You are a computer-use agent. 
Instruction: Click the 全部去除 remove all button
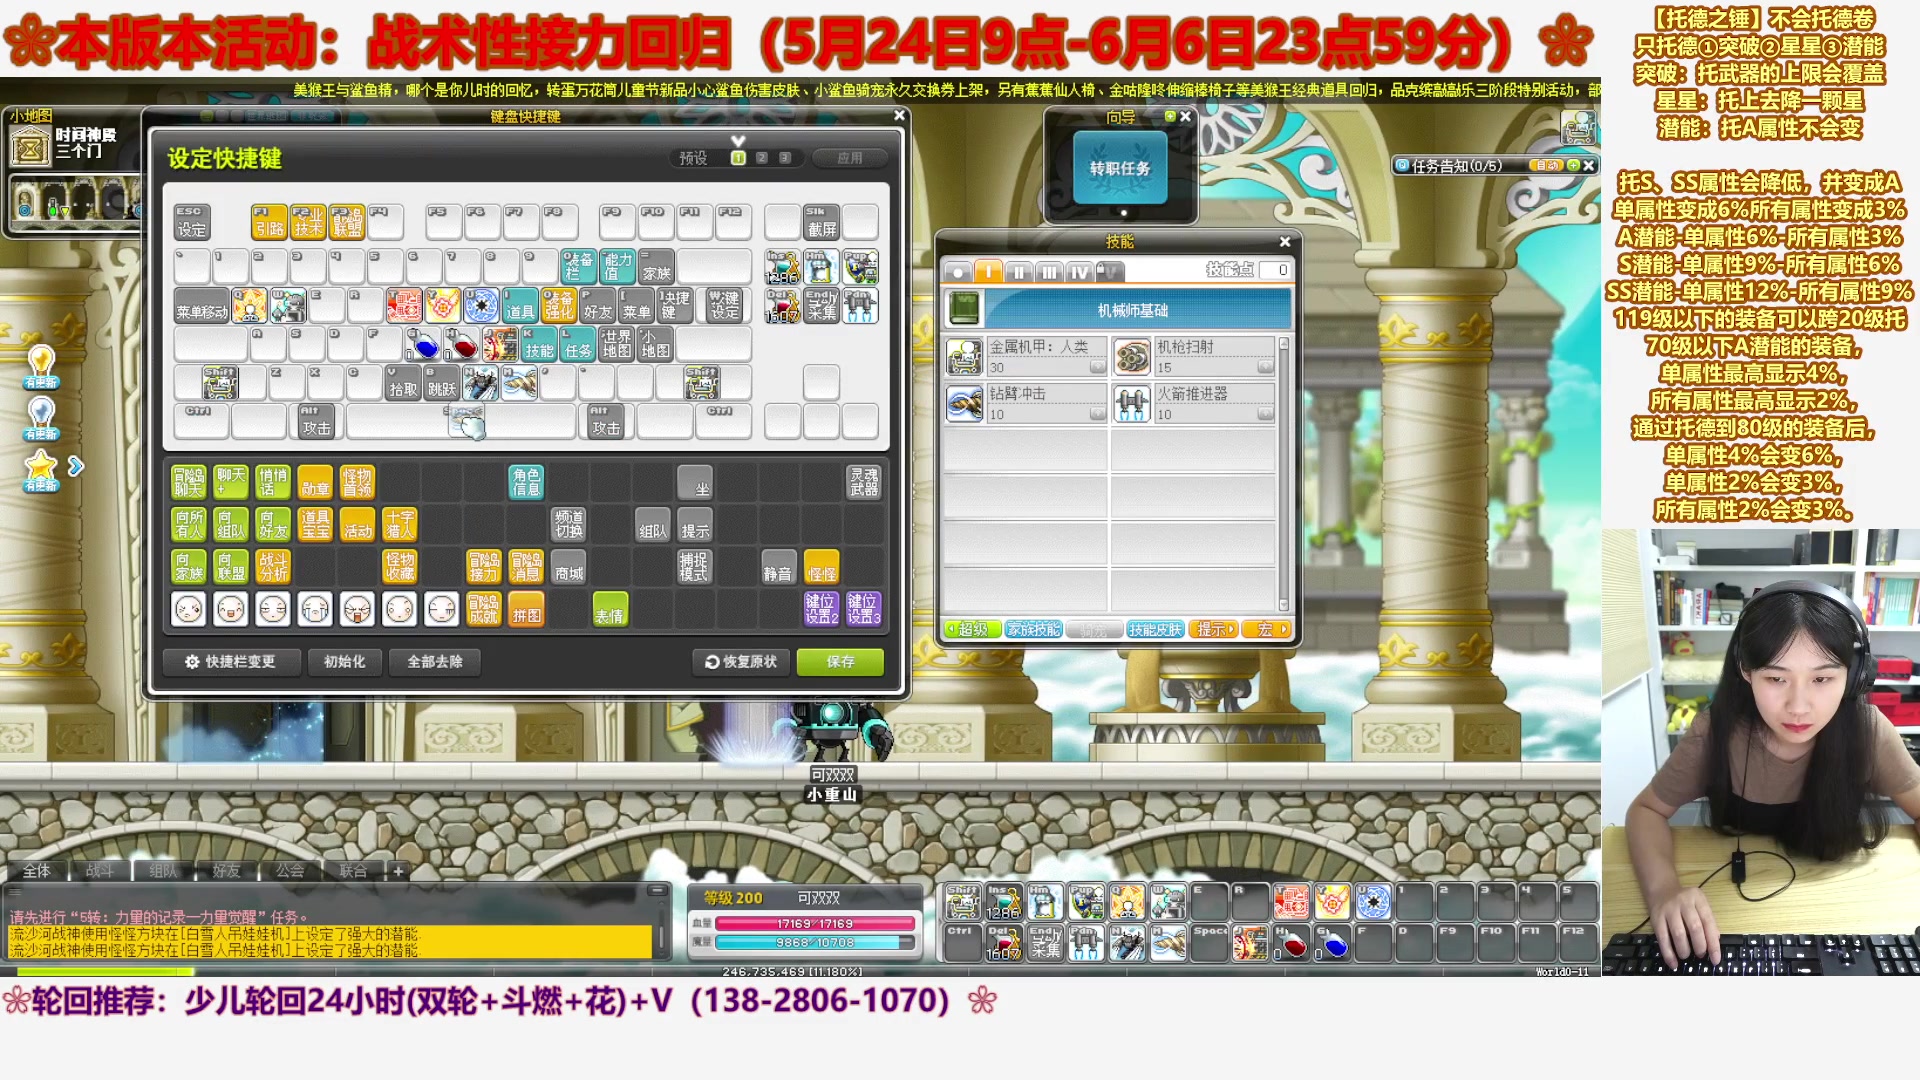[435, 662]
